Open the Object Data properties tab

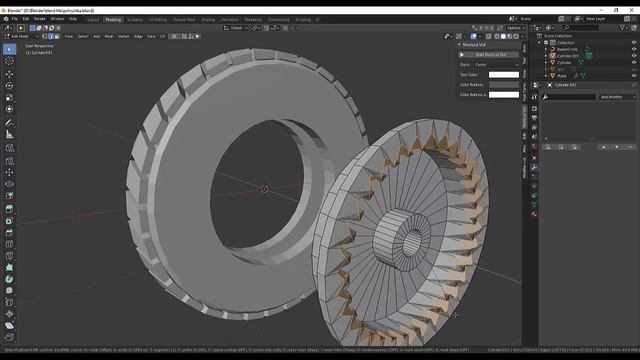pyautogui.click(x=534, y=204)
